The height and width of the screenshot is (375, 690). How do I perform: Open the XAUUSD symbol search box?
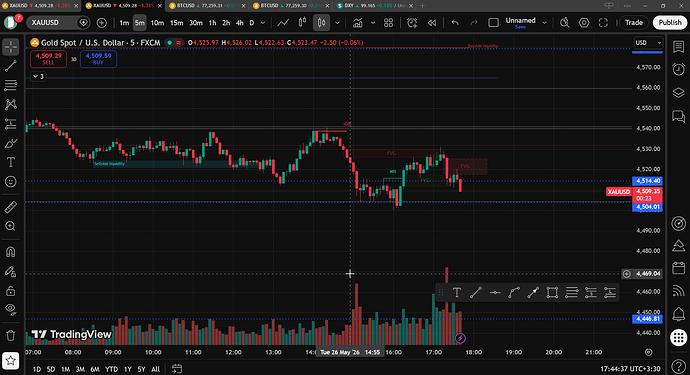click(x=59, y=22)
